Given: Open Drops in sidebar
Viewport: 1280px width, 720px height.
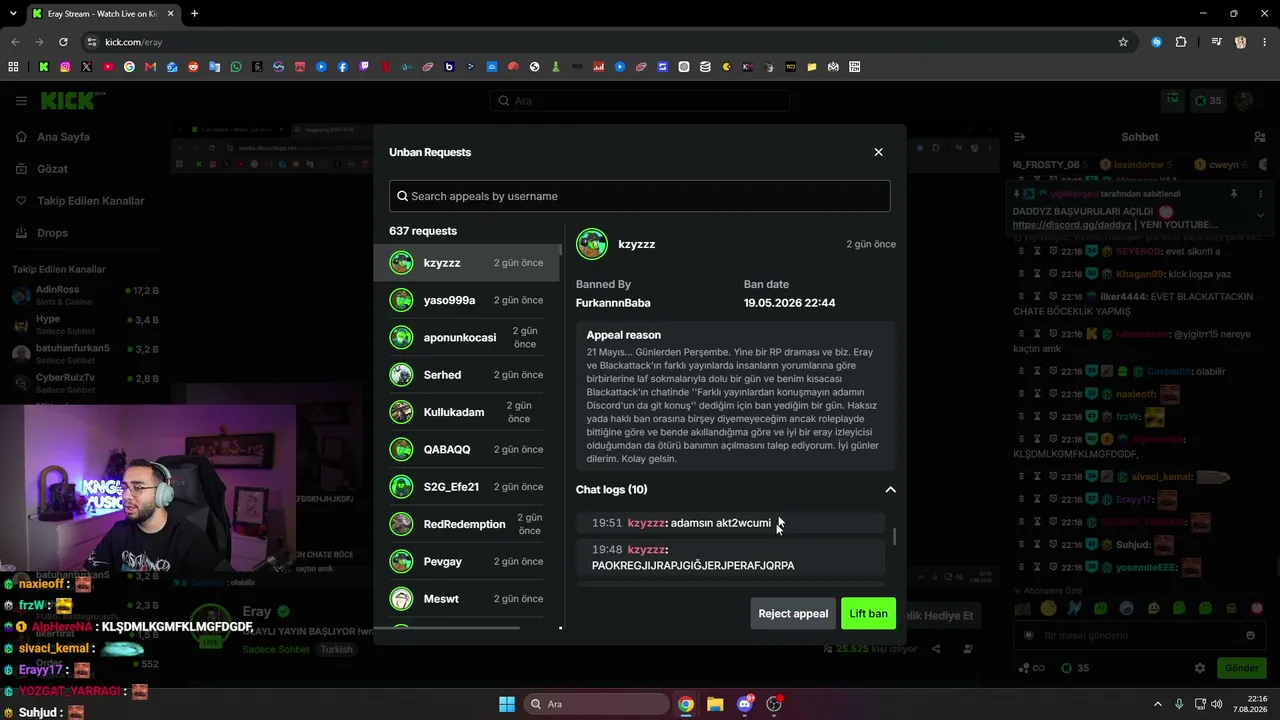Looking at the screenshot, I should pyautogui.click(x=52, y=233).
